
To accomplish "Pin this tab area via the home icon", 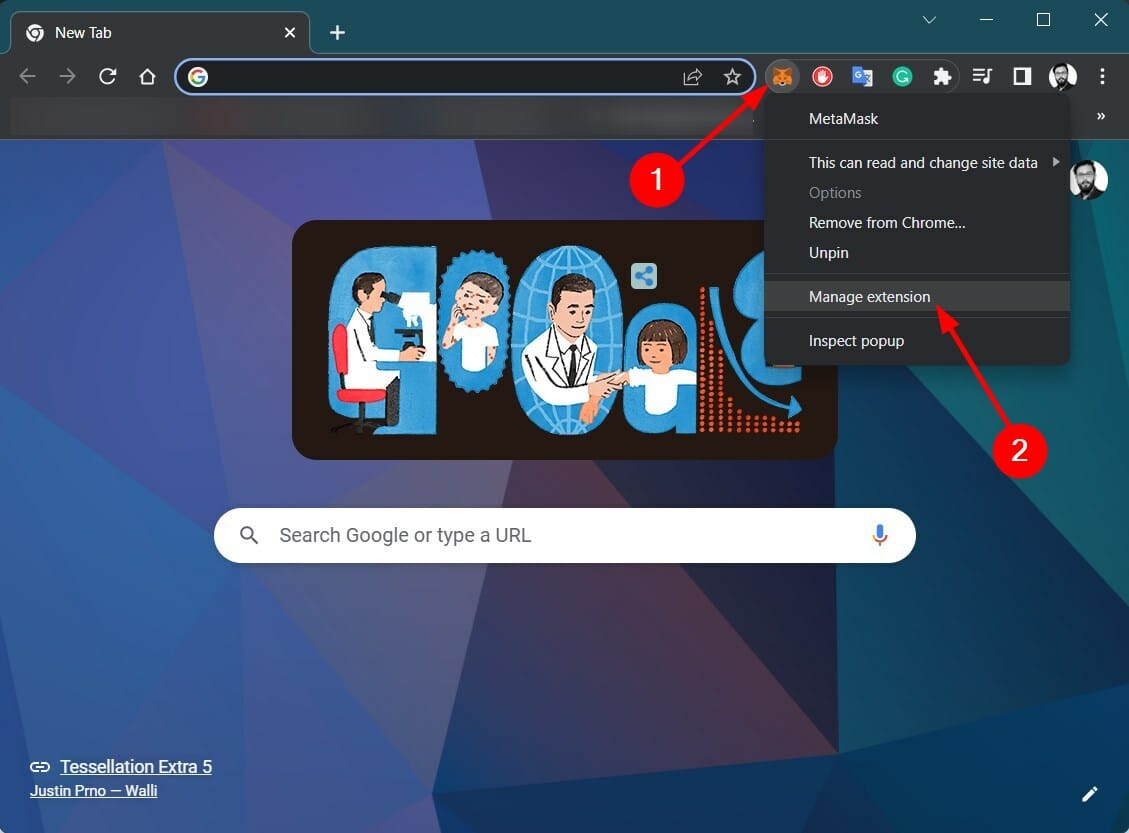I will (147, 76).
